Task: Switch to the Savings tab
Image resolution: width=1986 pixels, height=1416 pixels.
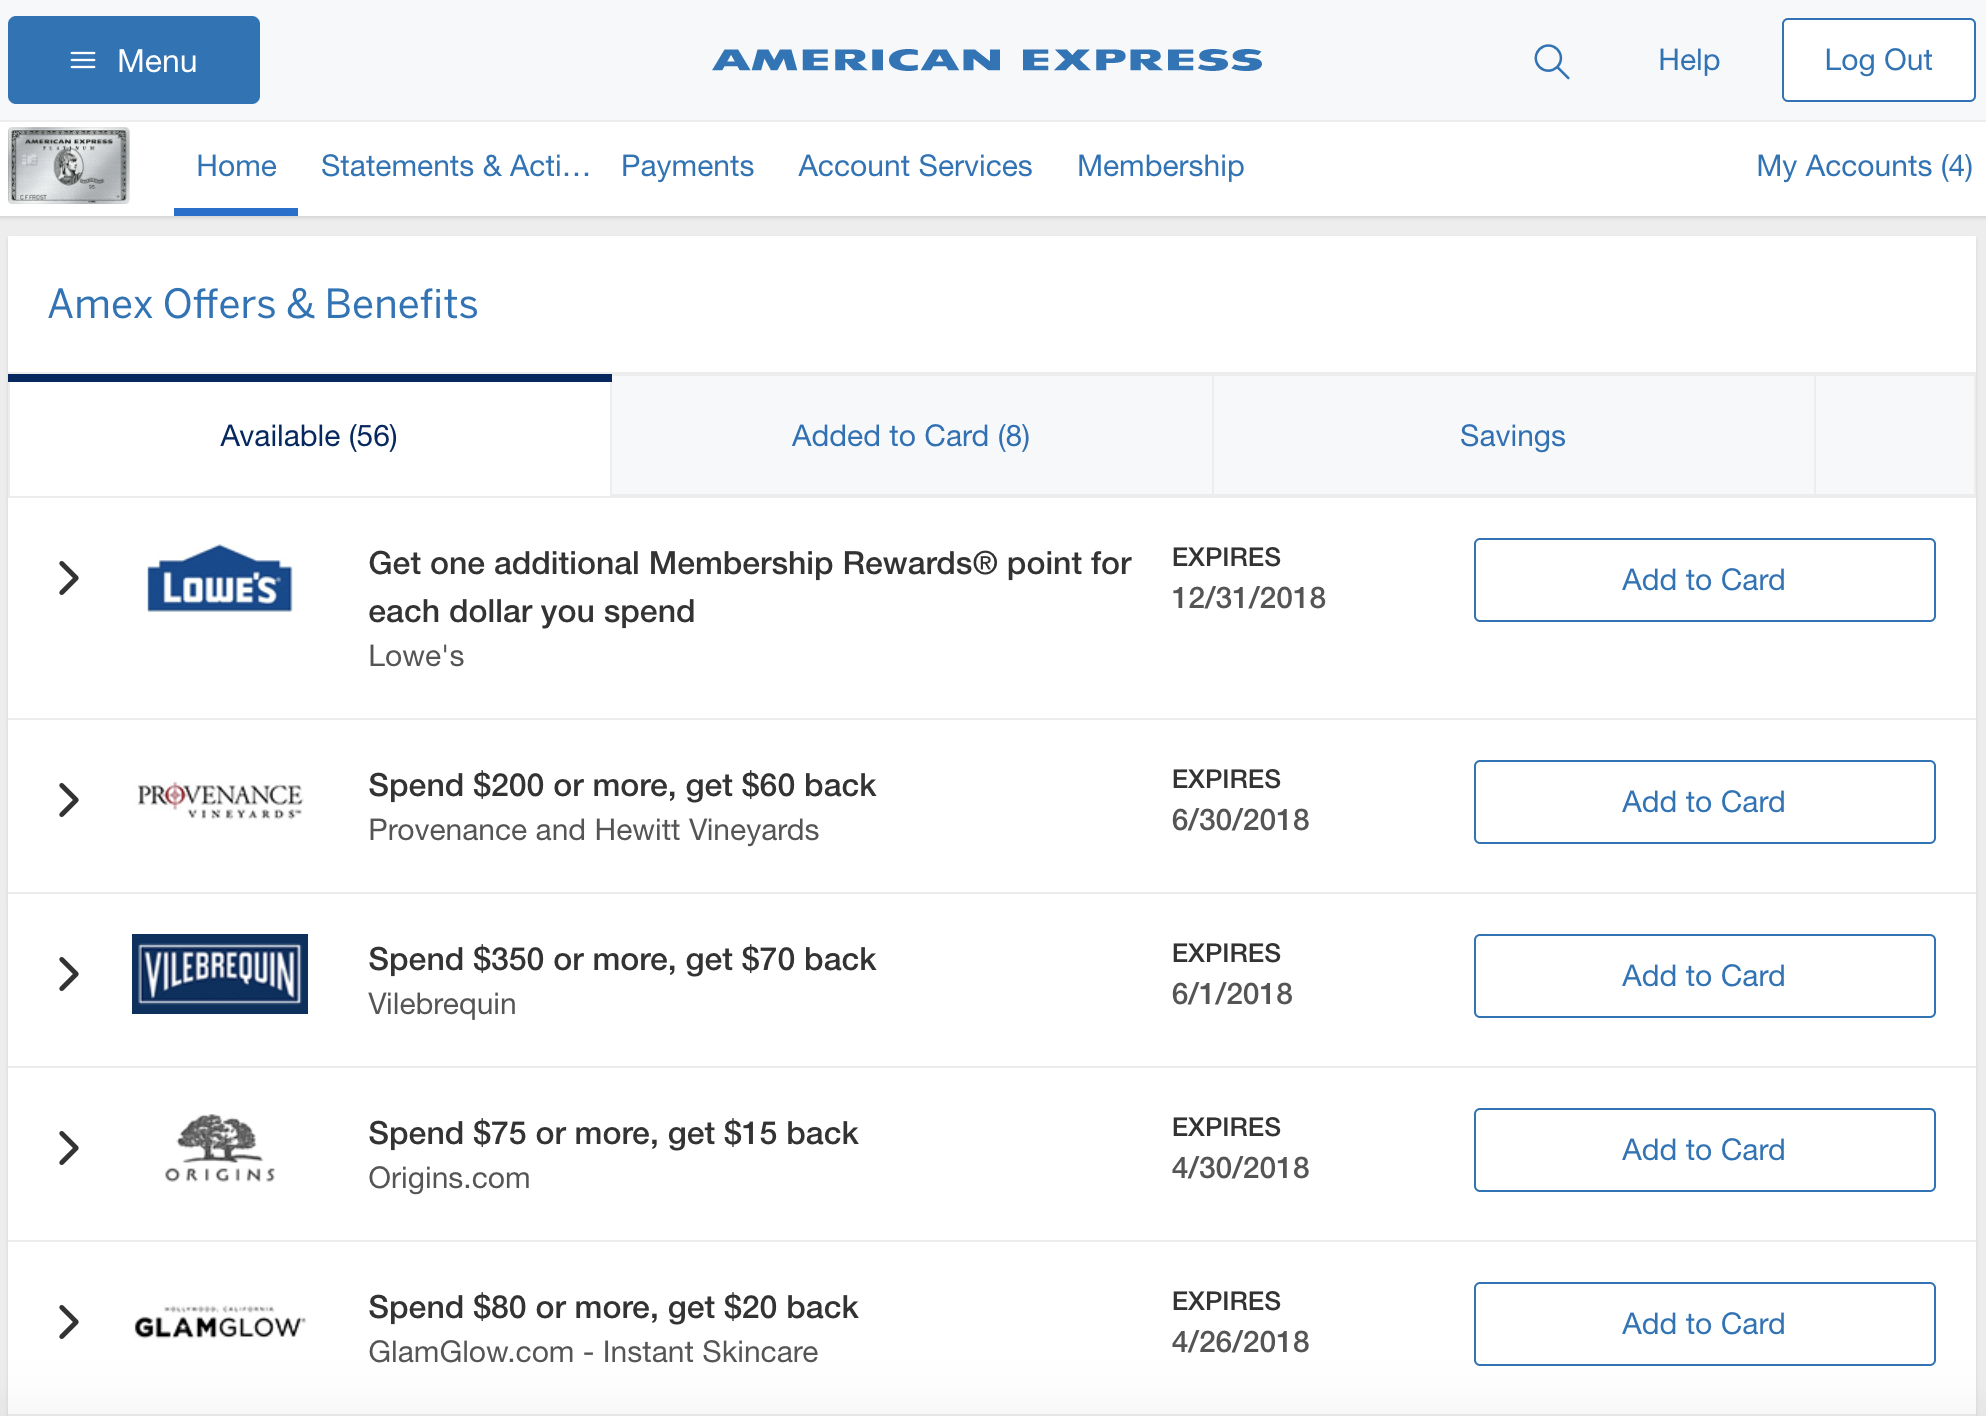Action: pyautogui.click(x=1513, y=436)
